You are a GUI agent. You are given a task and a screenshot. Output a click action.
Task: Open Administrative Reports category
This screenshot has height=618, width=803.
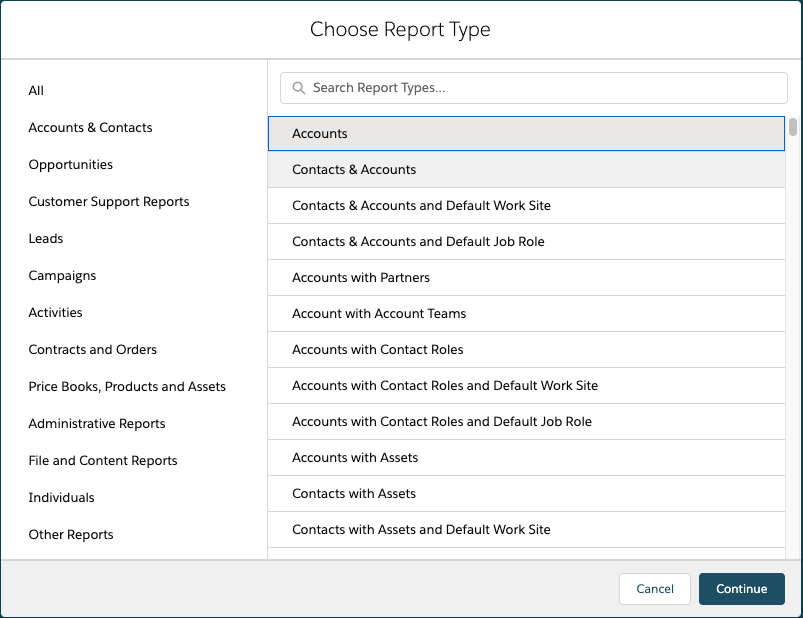[97, 424]
